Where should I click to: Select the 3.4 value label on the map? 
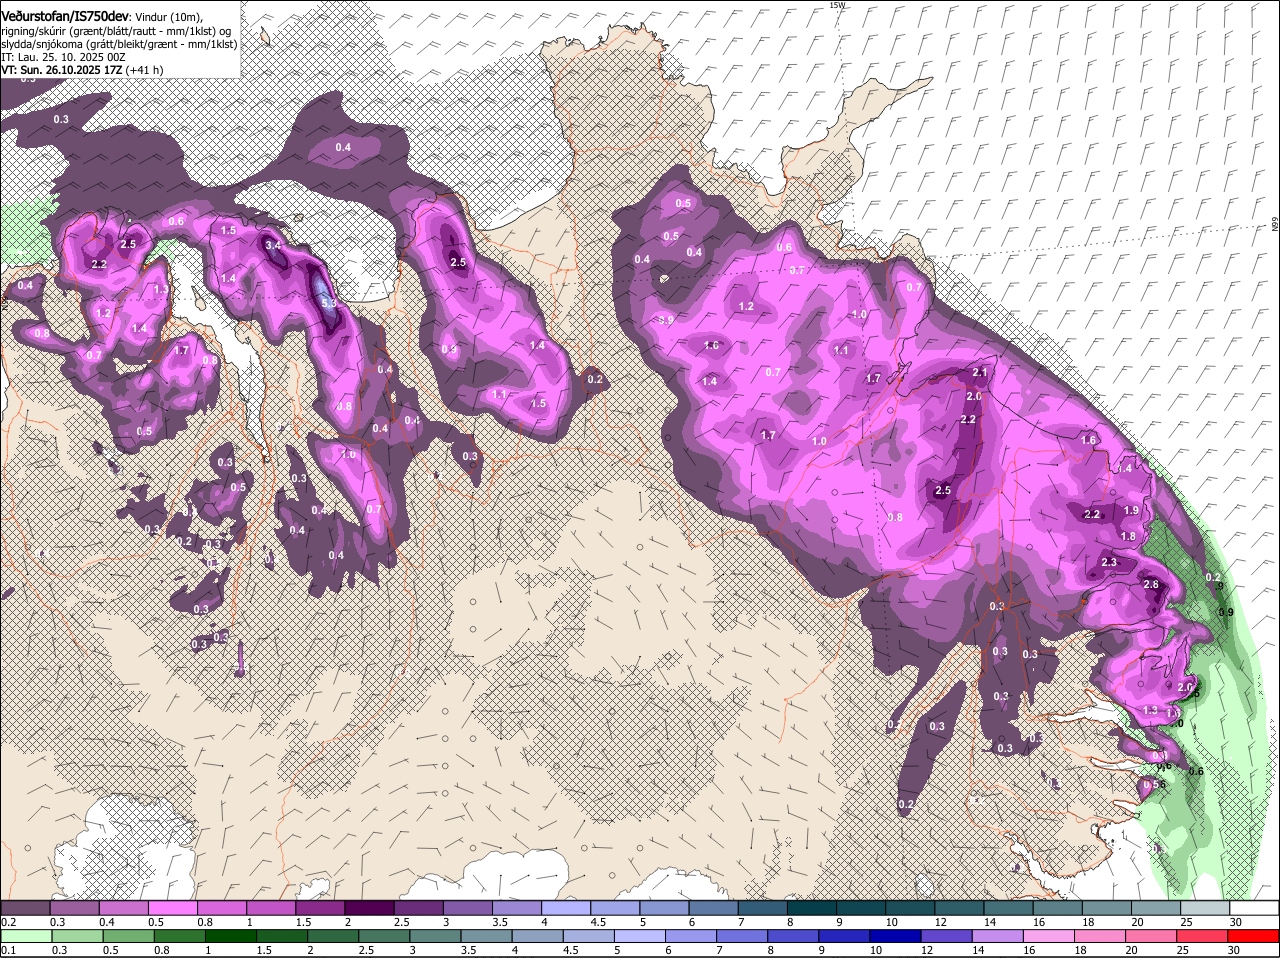point(273,244)
